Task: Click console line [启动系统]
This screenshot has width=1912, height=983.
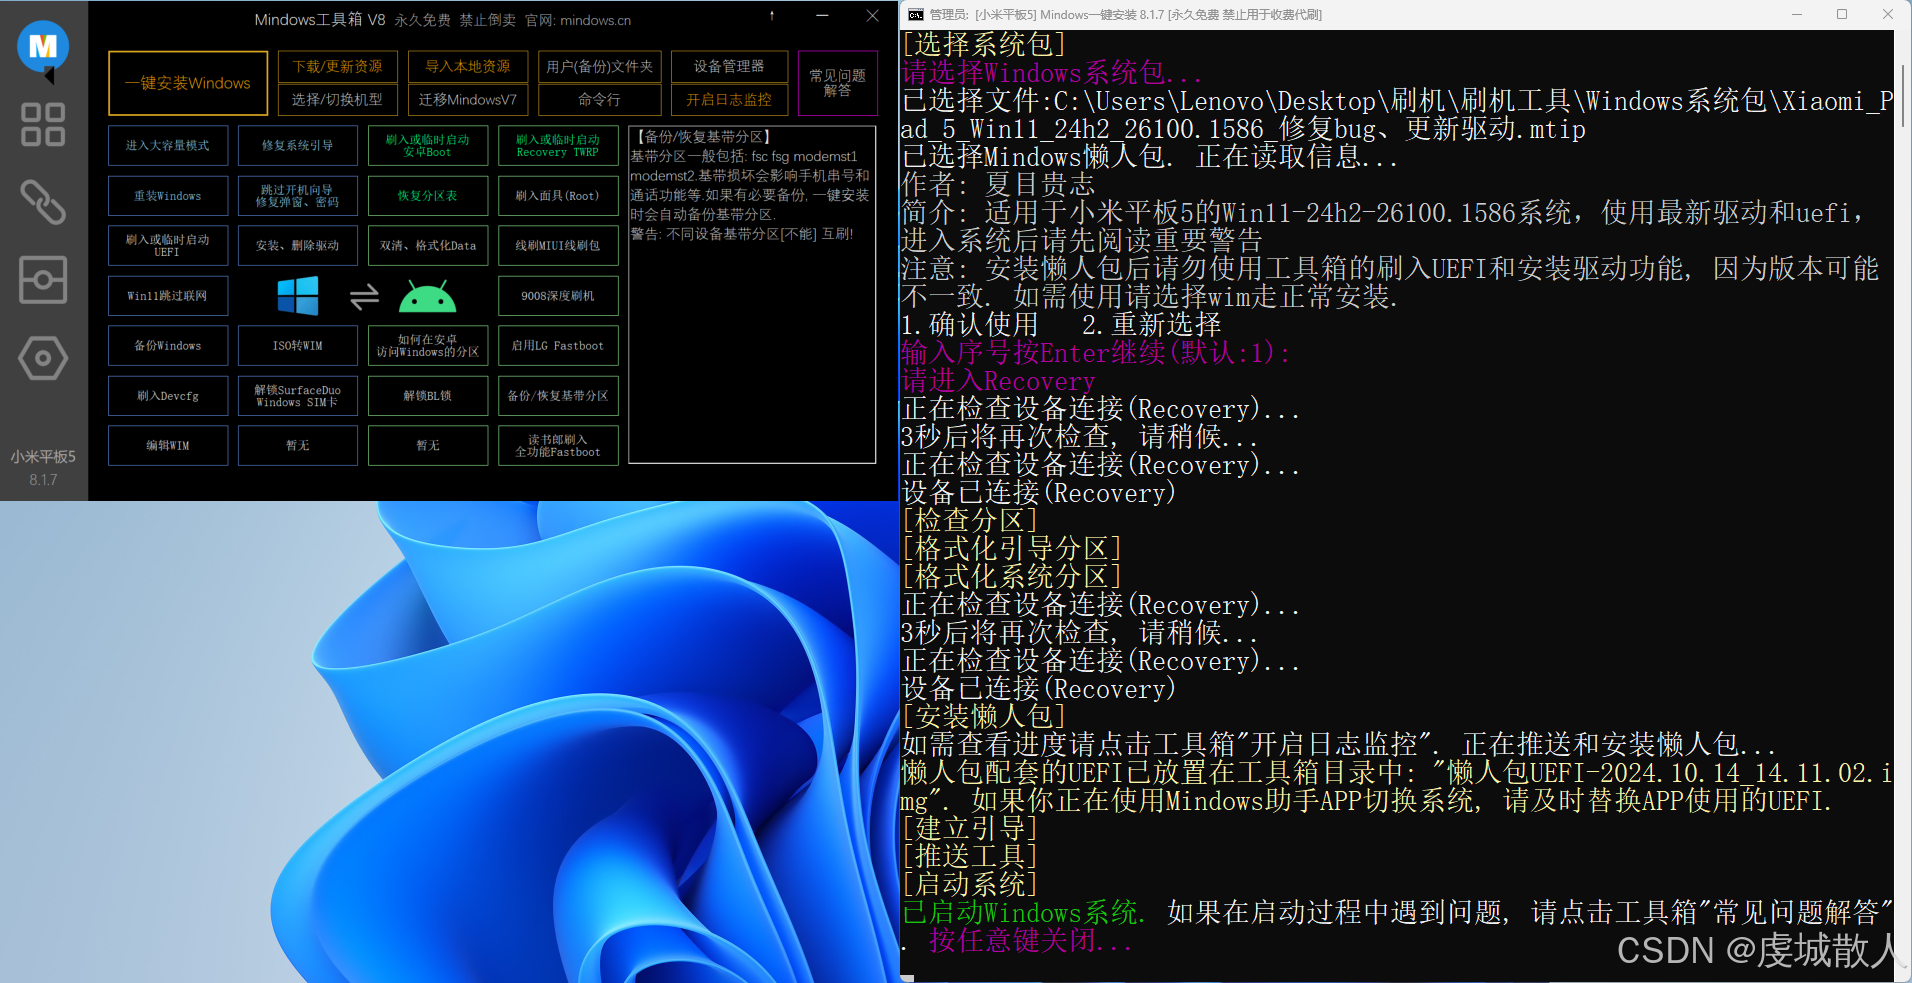Action: [970, 884]
